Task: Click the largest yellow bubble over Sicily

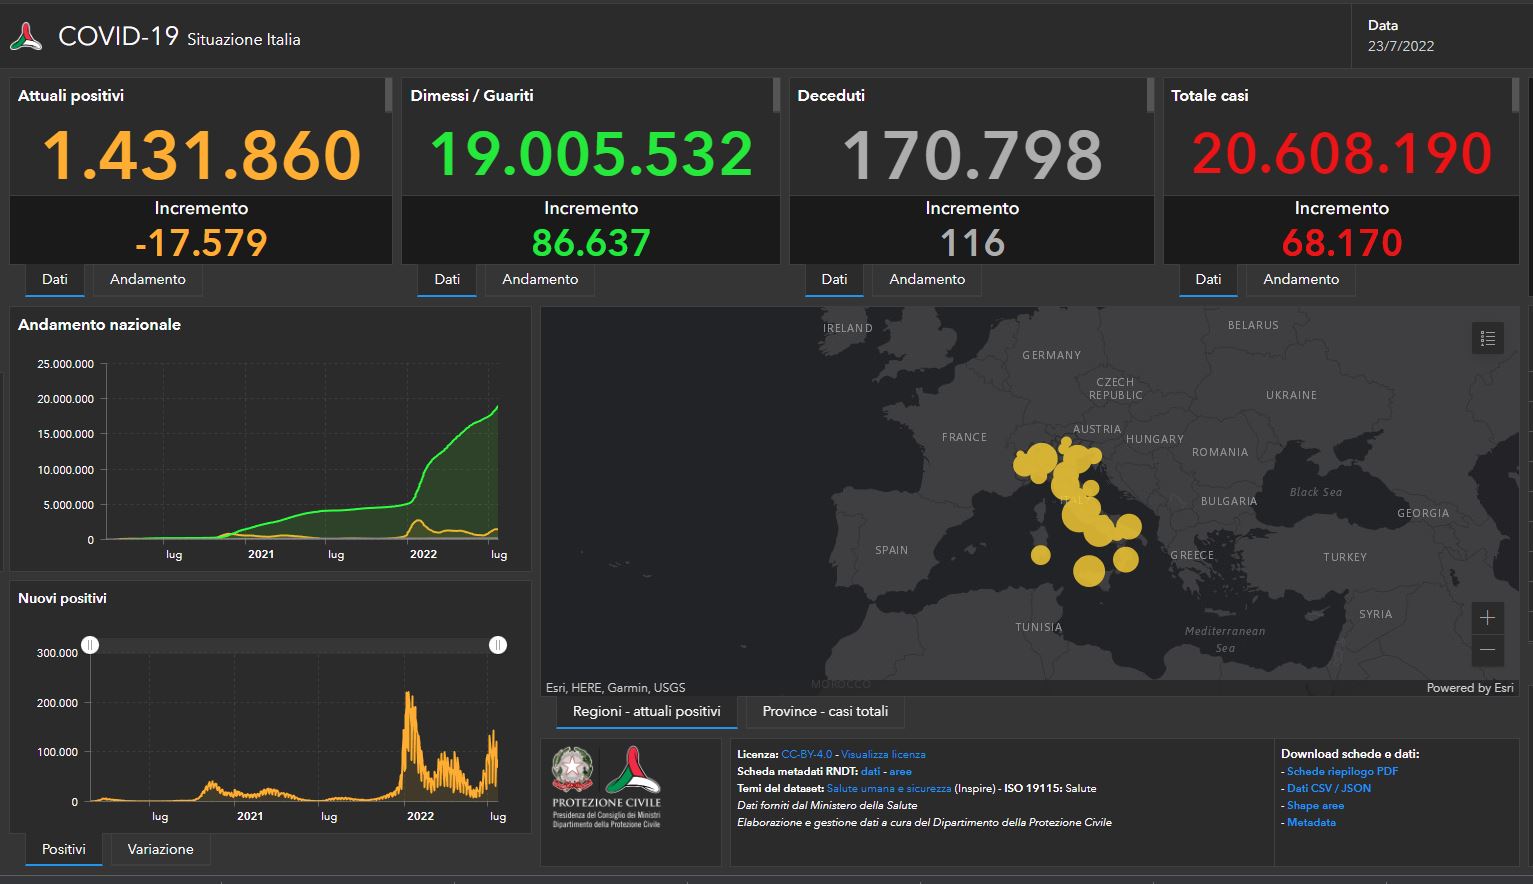Action: point(1088,571)
